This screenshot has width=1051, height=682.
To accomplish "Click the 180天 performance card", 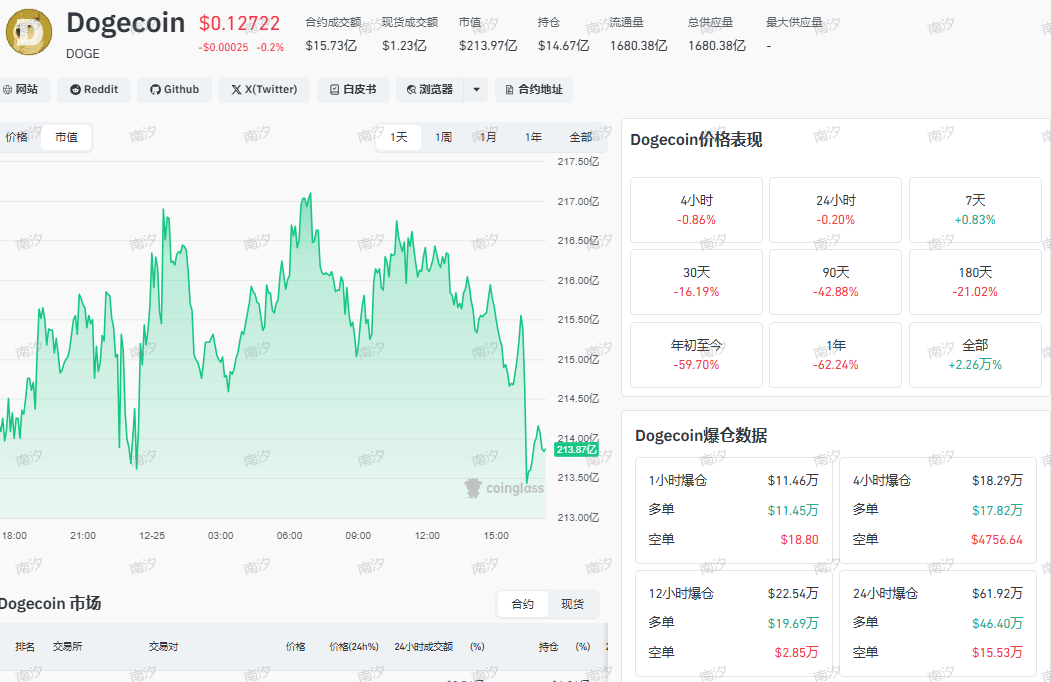I will coord(975,282).
